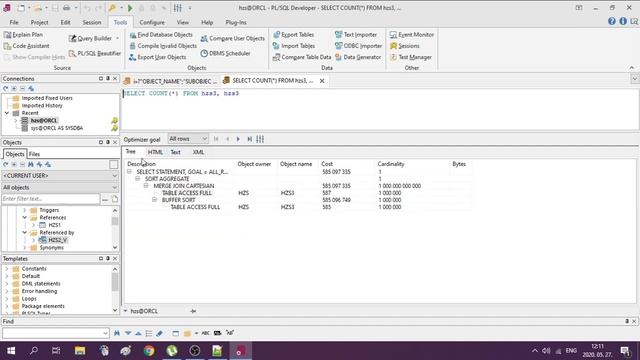
Task: Toggle the square button in Objects toolbar
Action: coord(113,164)
